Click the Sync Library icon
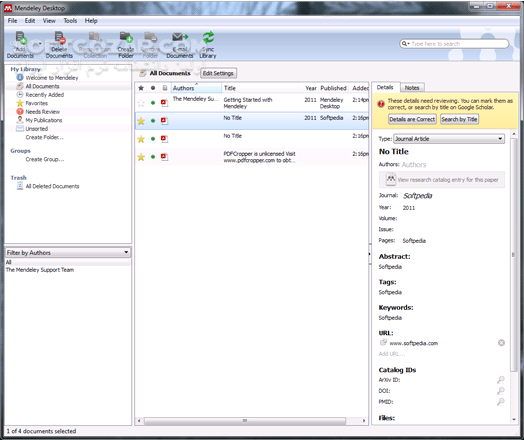 click(208, 37)
